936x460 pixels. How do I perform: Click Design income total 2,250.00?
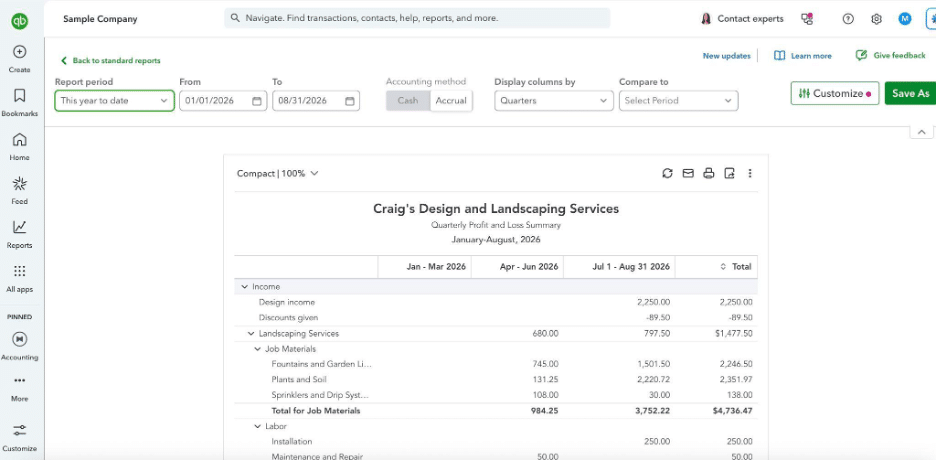point(735,302)
